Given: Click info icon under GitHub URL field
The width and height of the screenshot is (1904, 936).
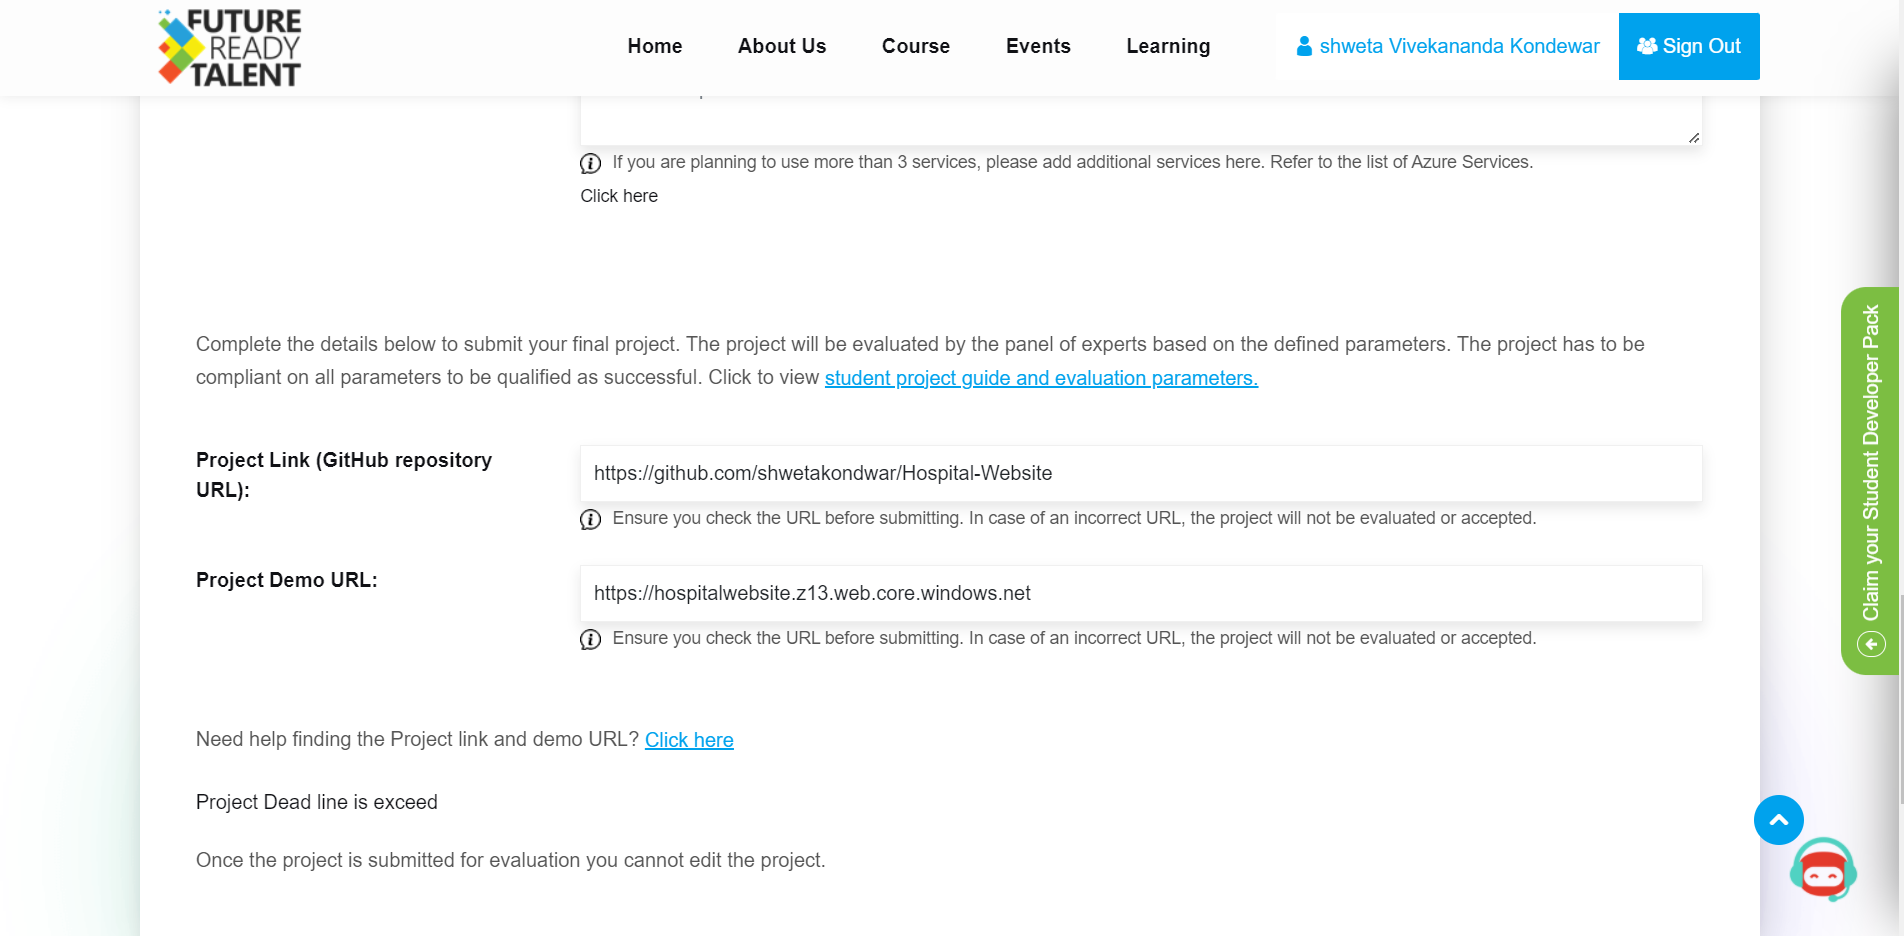Looking at the screenshot, I should click(x=591, y=519).
